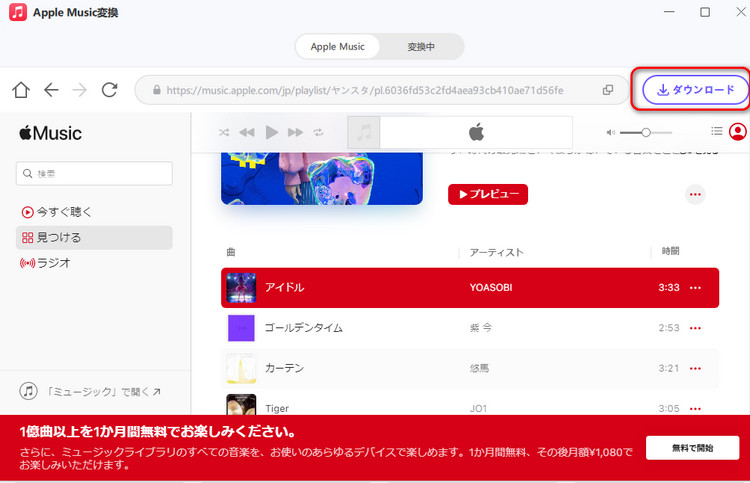Click the Tiger album thumbnail
Viewport: 750px width, 483px height.
(x=241, y=404)
